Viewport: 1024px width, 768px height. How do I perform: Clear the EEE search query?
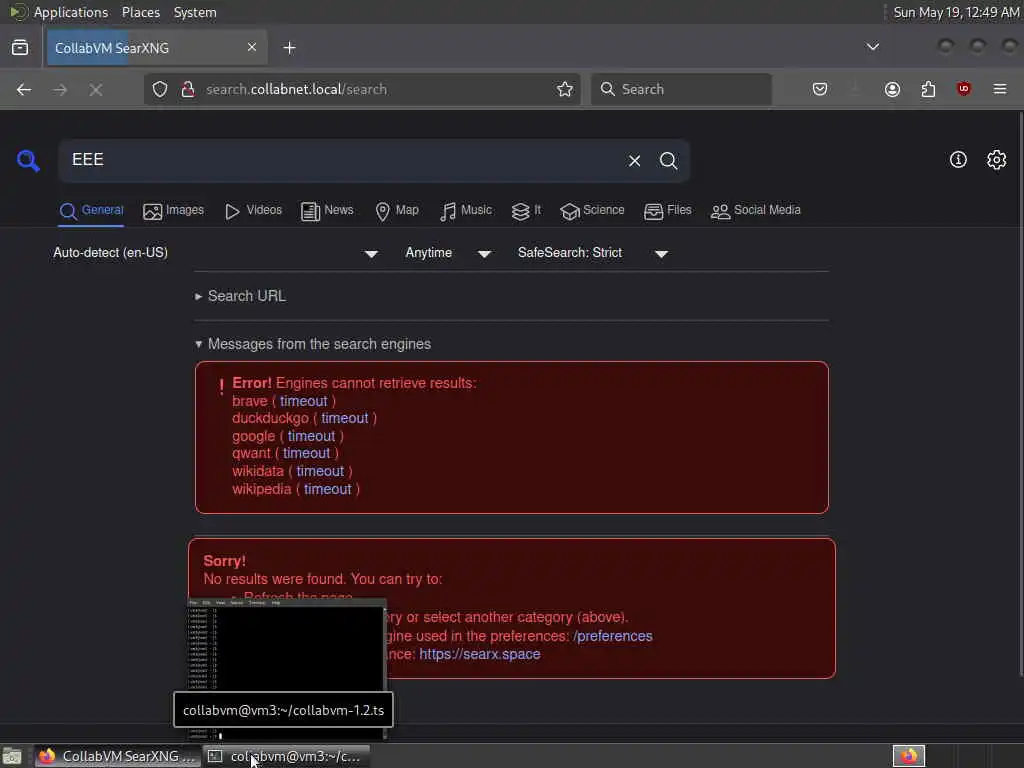pos(634,161)
